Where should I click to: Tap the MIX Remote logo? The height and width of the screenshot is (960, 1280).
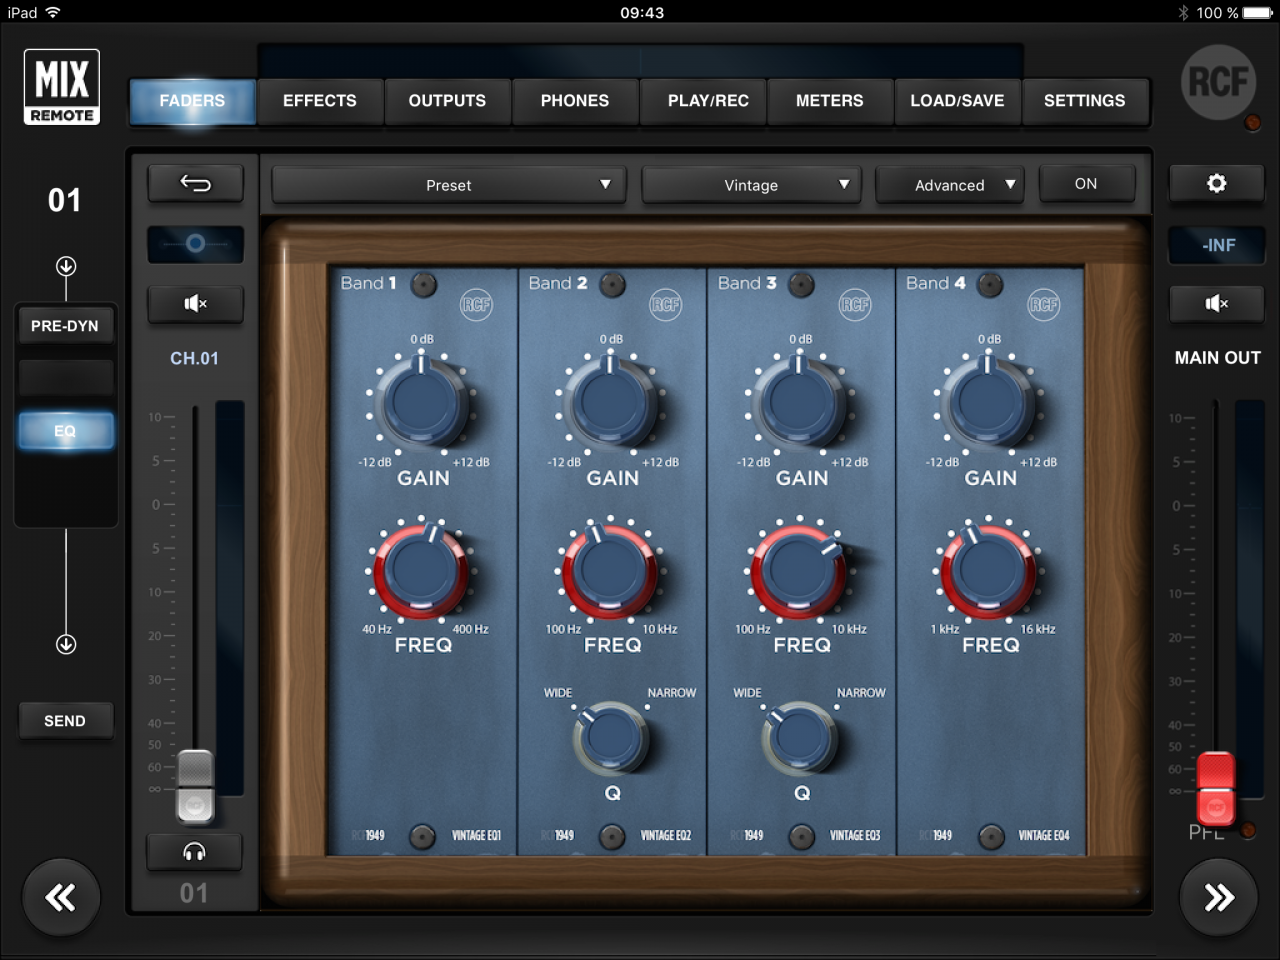click(x=62, y=87)
